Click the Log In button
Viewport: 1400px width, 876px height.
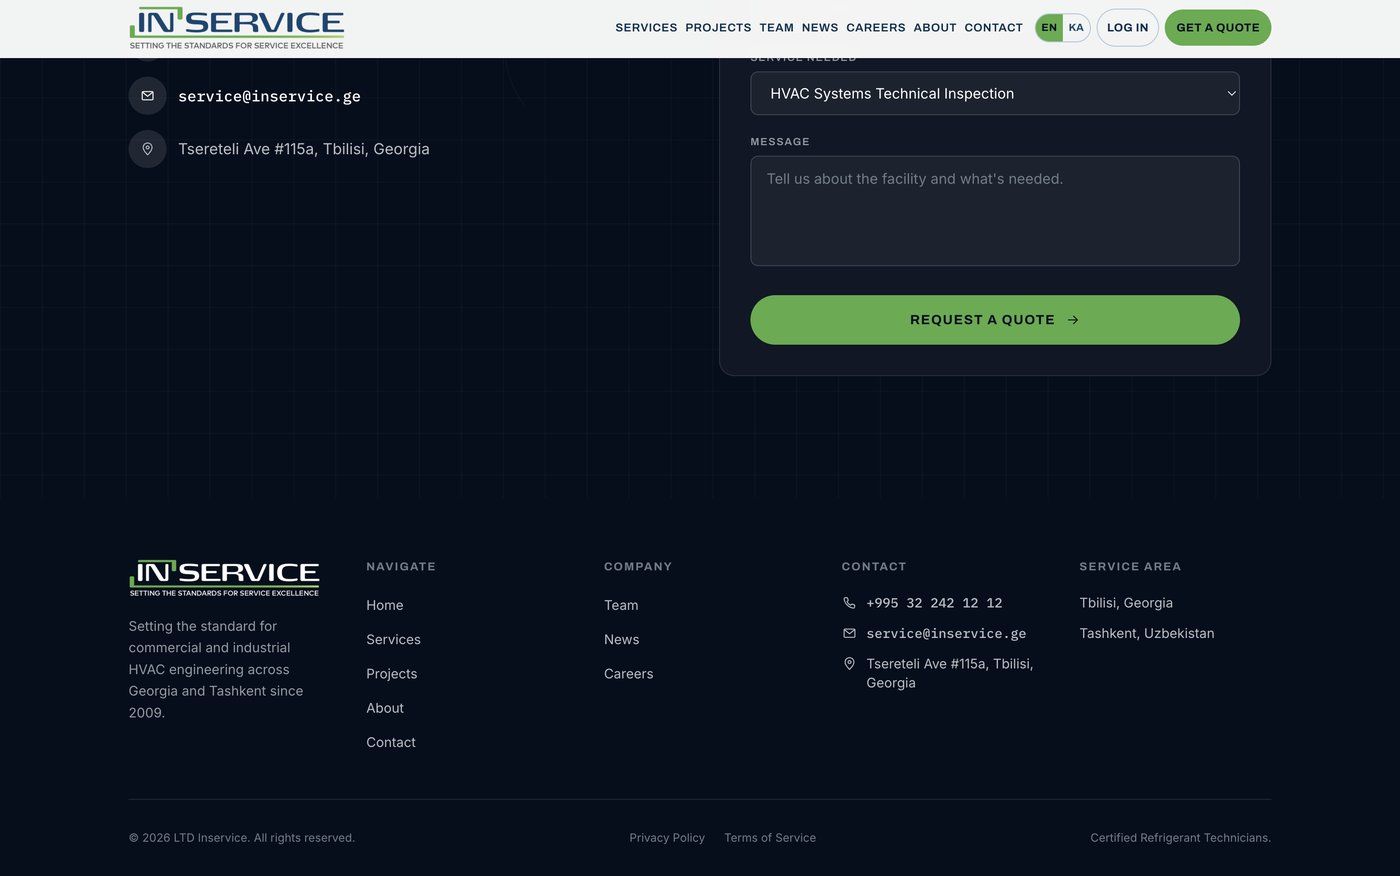coord(1127,28)
